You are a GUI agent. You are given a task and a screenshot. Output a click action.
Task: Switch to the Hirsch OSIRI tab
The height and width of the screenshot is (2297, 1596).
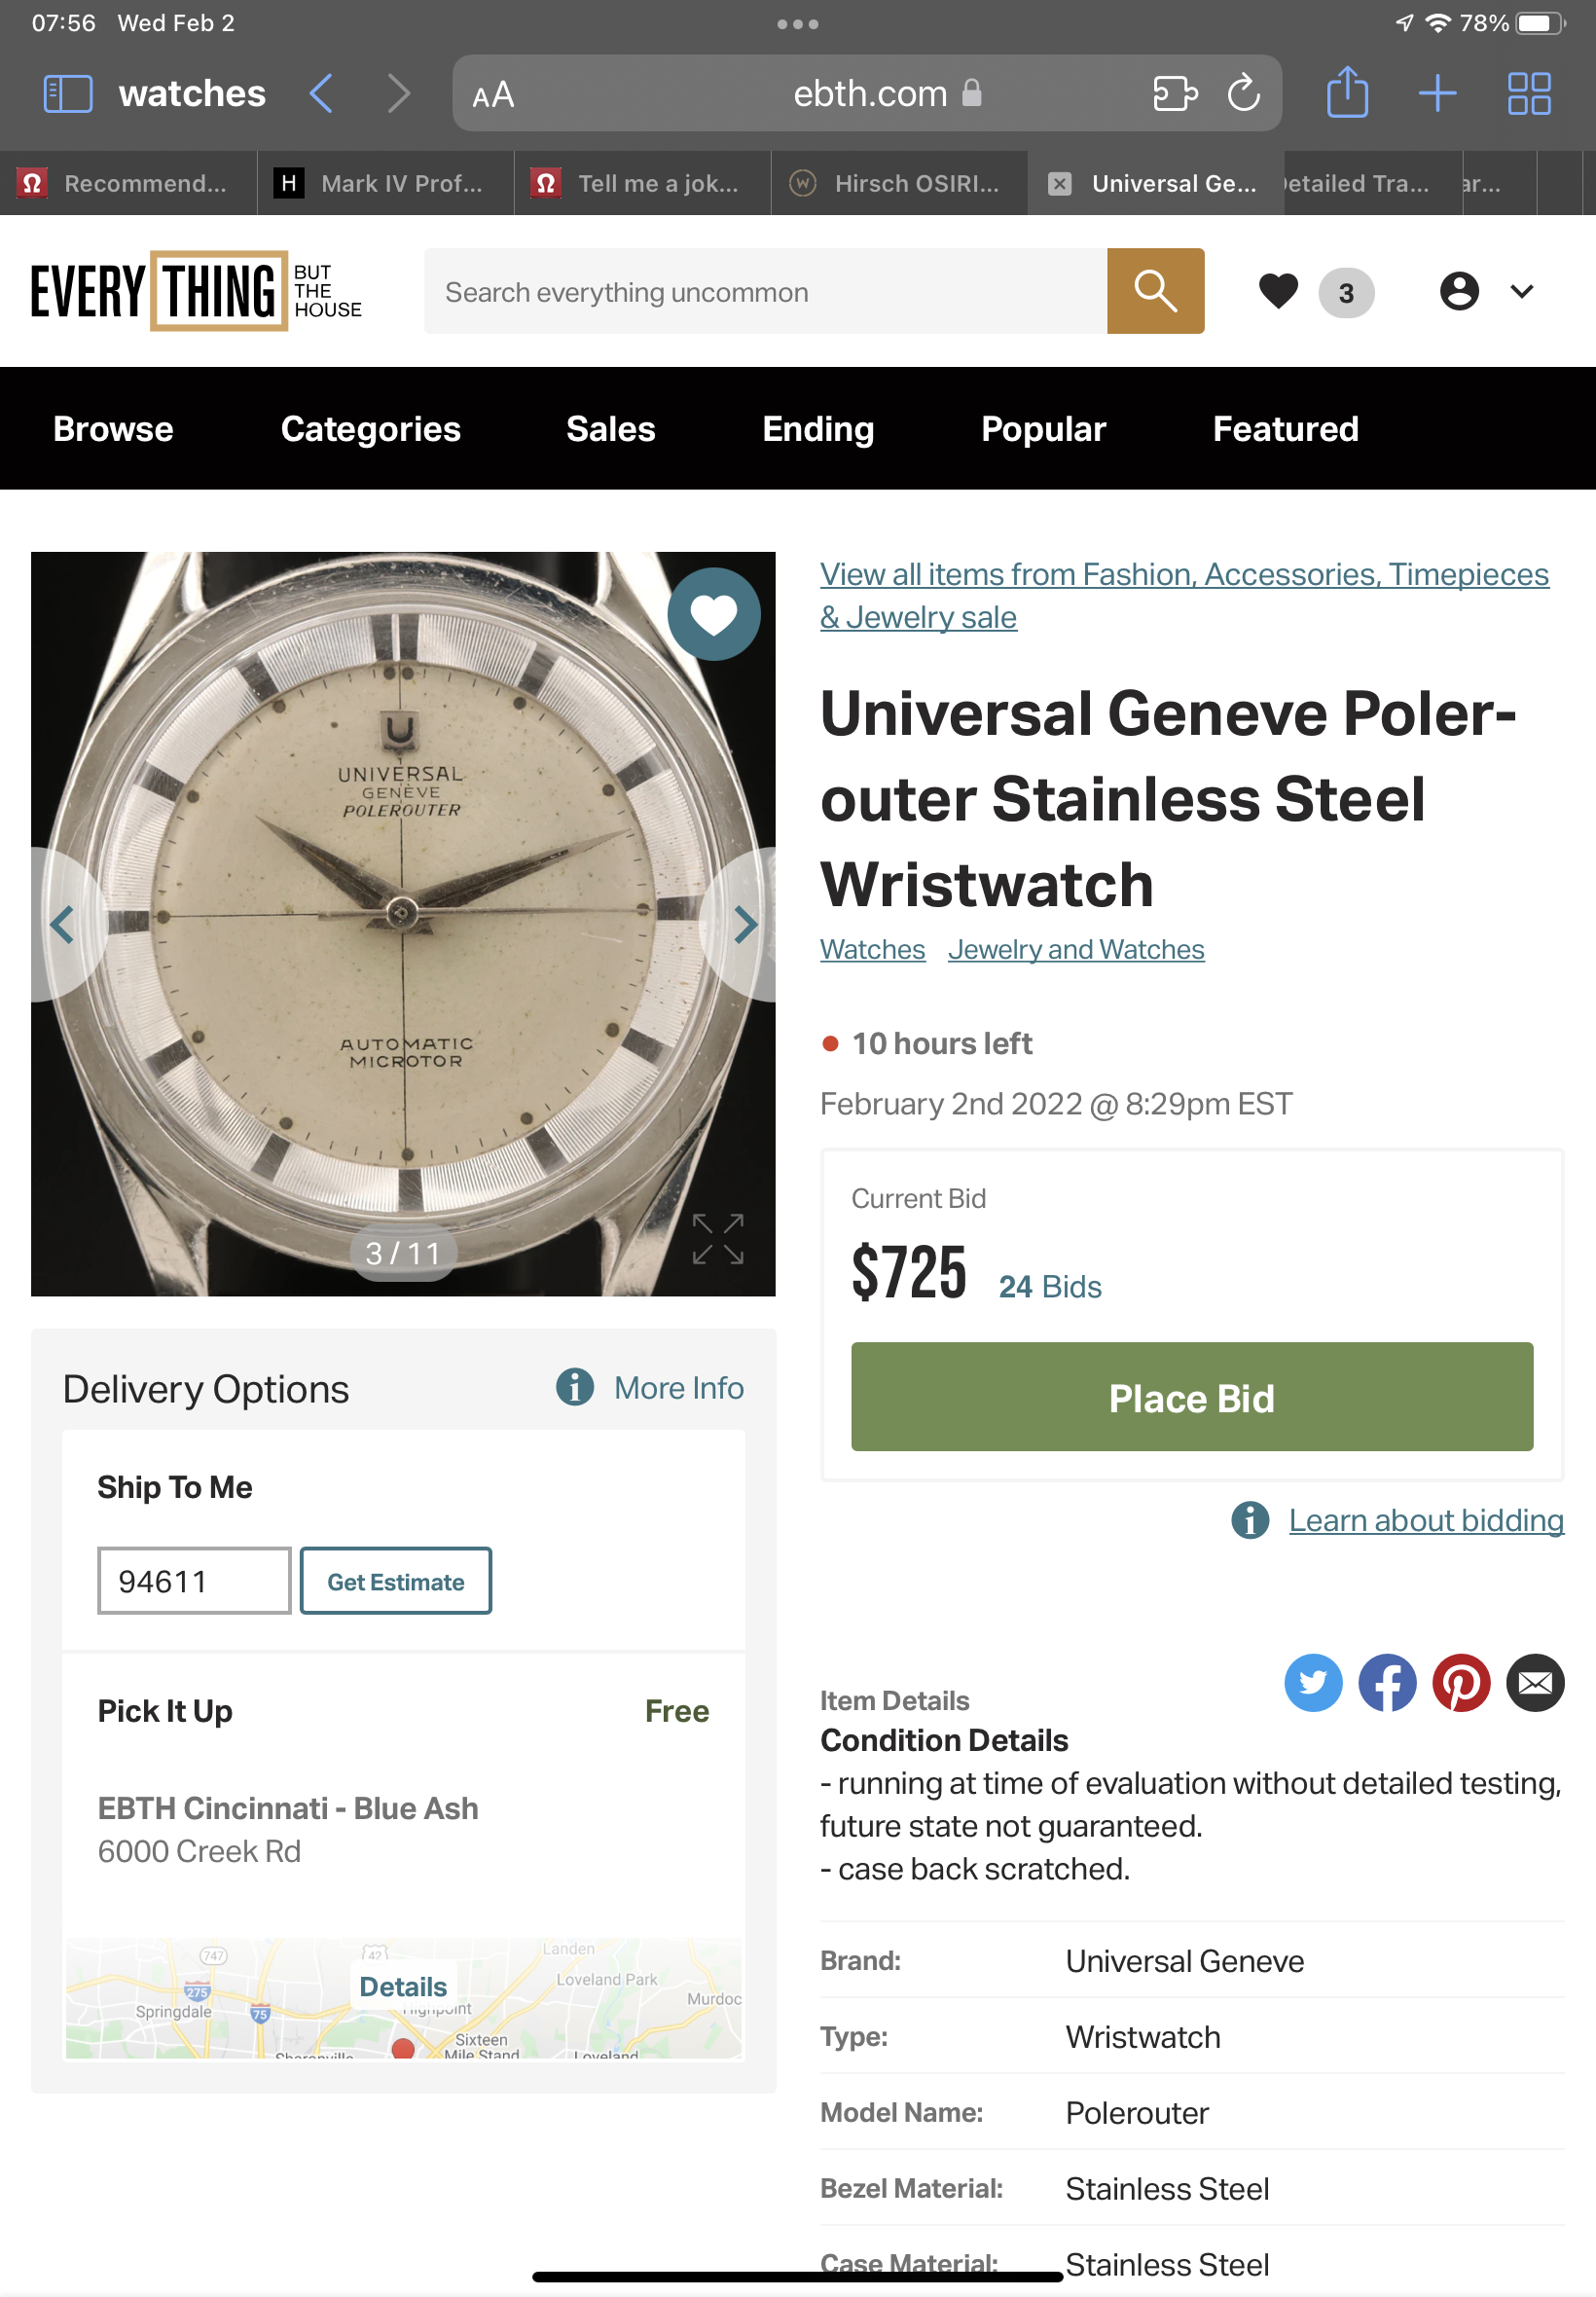899,183
